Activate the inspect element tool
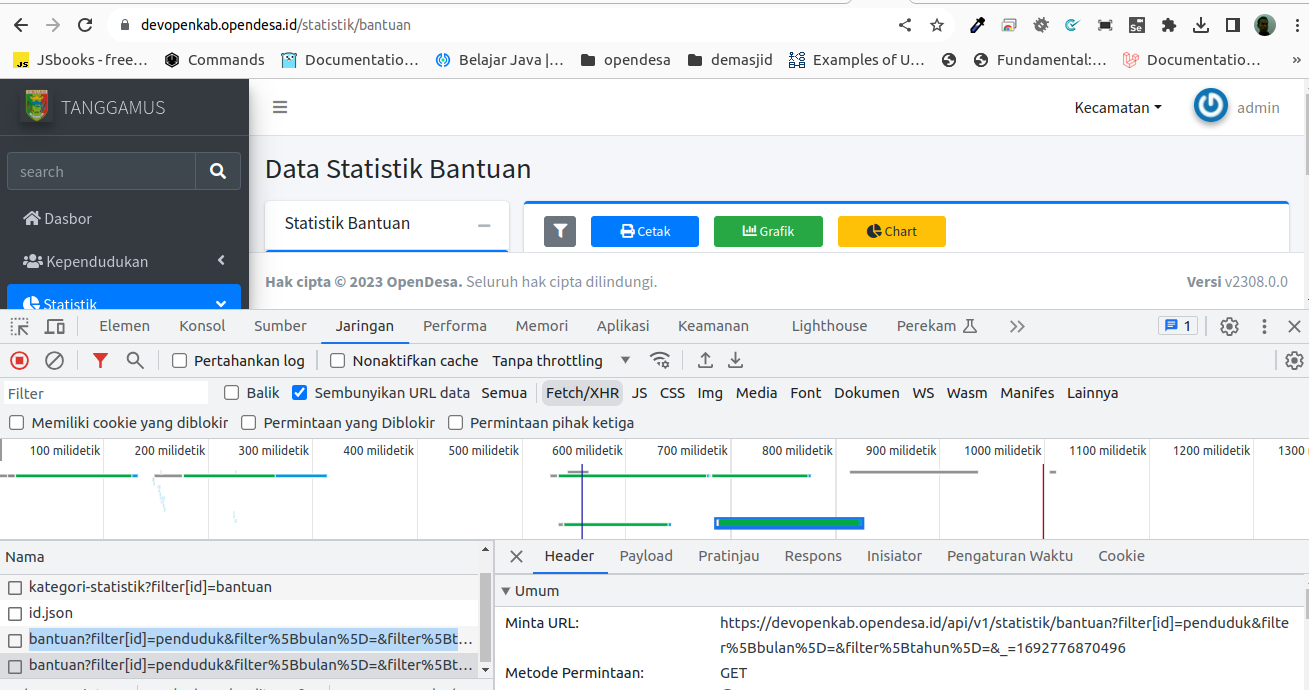The width and height of the screenshot is (1309, 690). pyautogui.click(x=18, y=325)
